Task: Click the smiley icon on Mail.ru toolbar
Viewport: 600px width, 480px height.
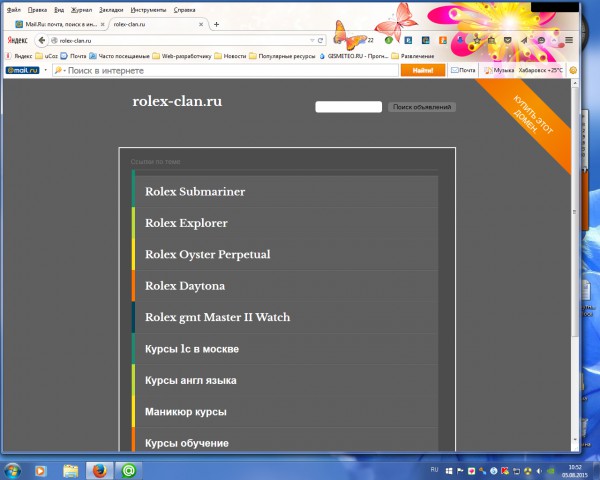Action: click(x=573, y=70)
